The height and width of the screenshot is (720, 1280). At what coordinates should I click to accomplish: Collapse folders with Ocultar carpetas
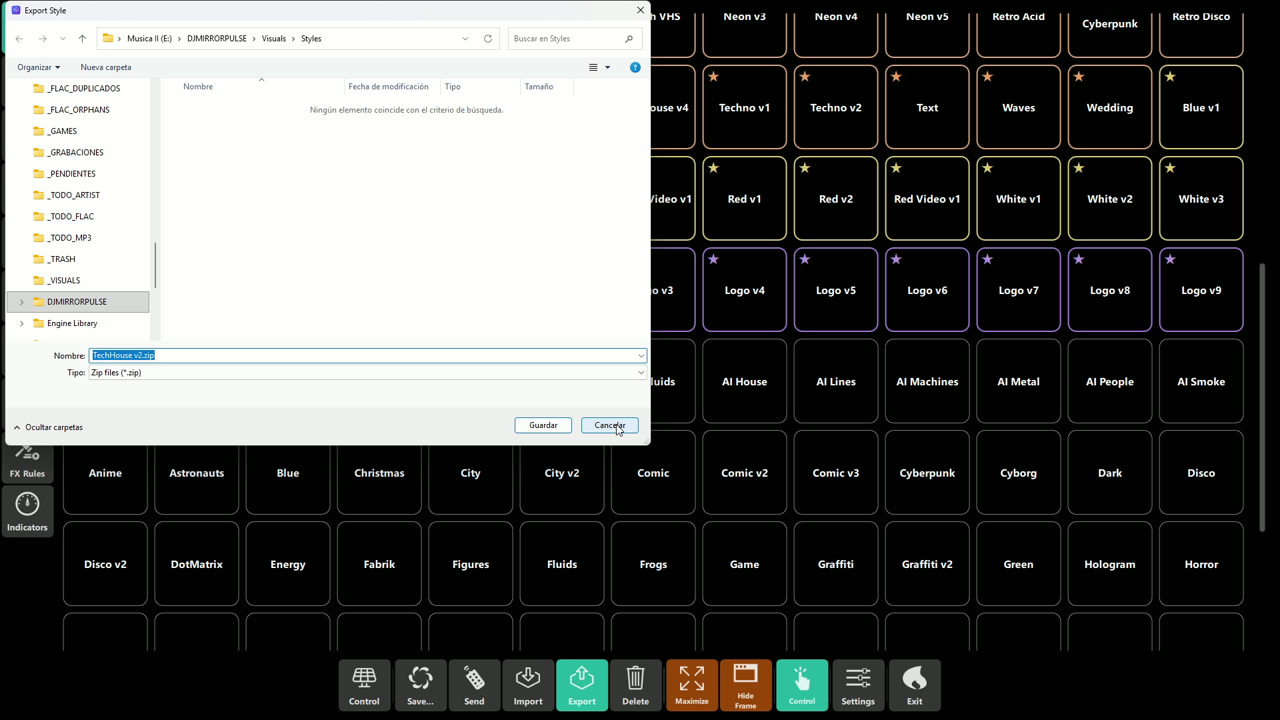[48, 427]
